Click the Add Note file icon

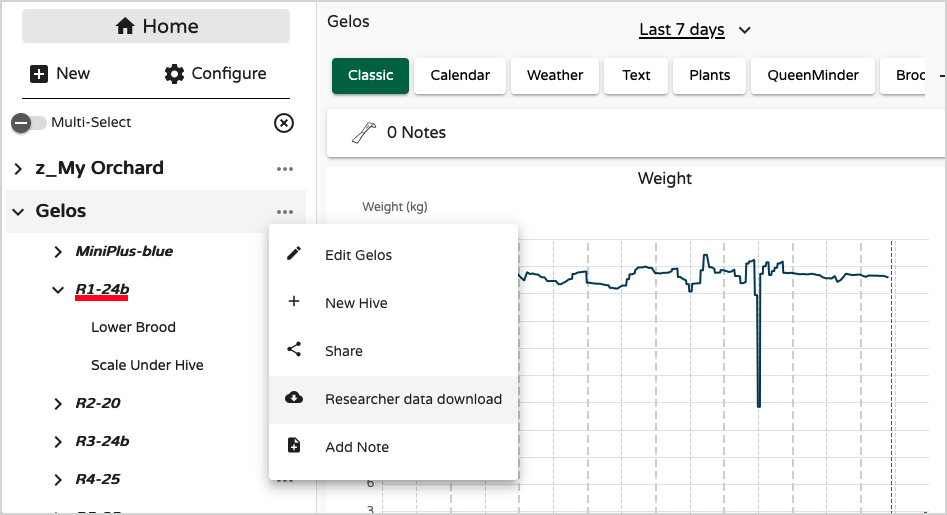294,446
